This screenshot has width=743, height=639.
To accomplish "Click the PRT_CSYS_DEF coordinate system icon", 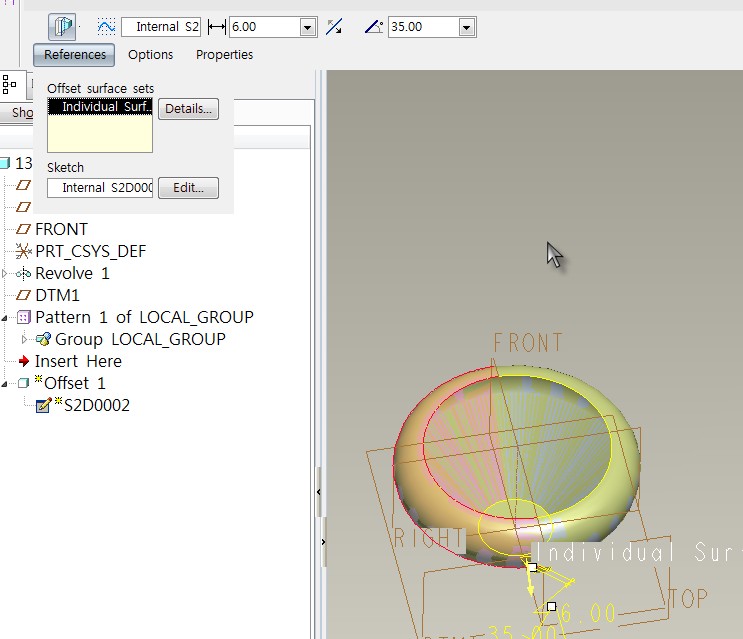I will tap(23, 251).
